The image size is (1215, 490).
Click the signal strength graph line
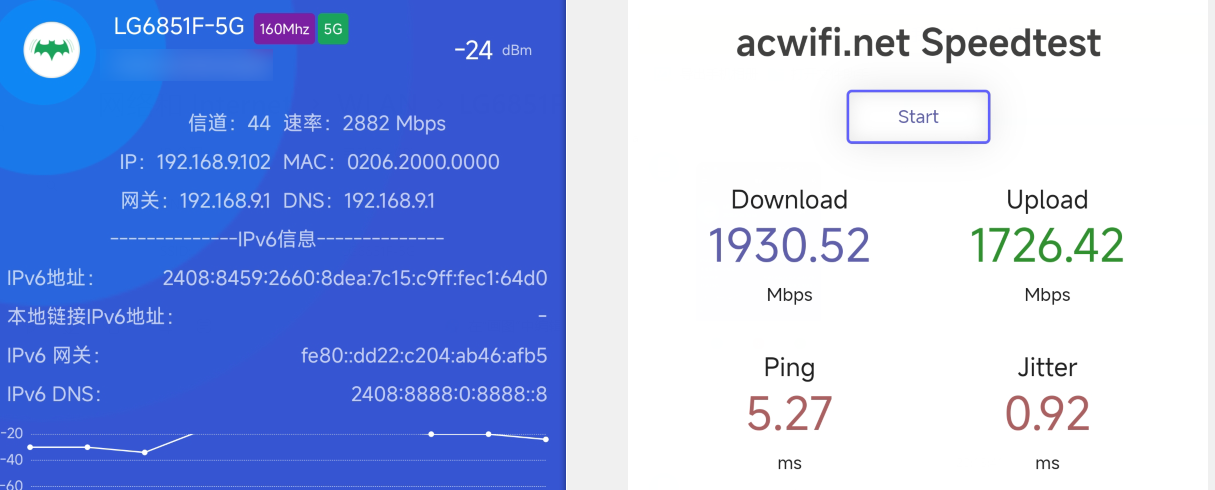point(288,441)
